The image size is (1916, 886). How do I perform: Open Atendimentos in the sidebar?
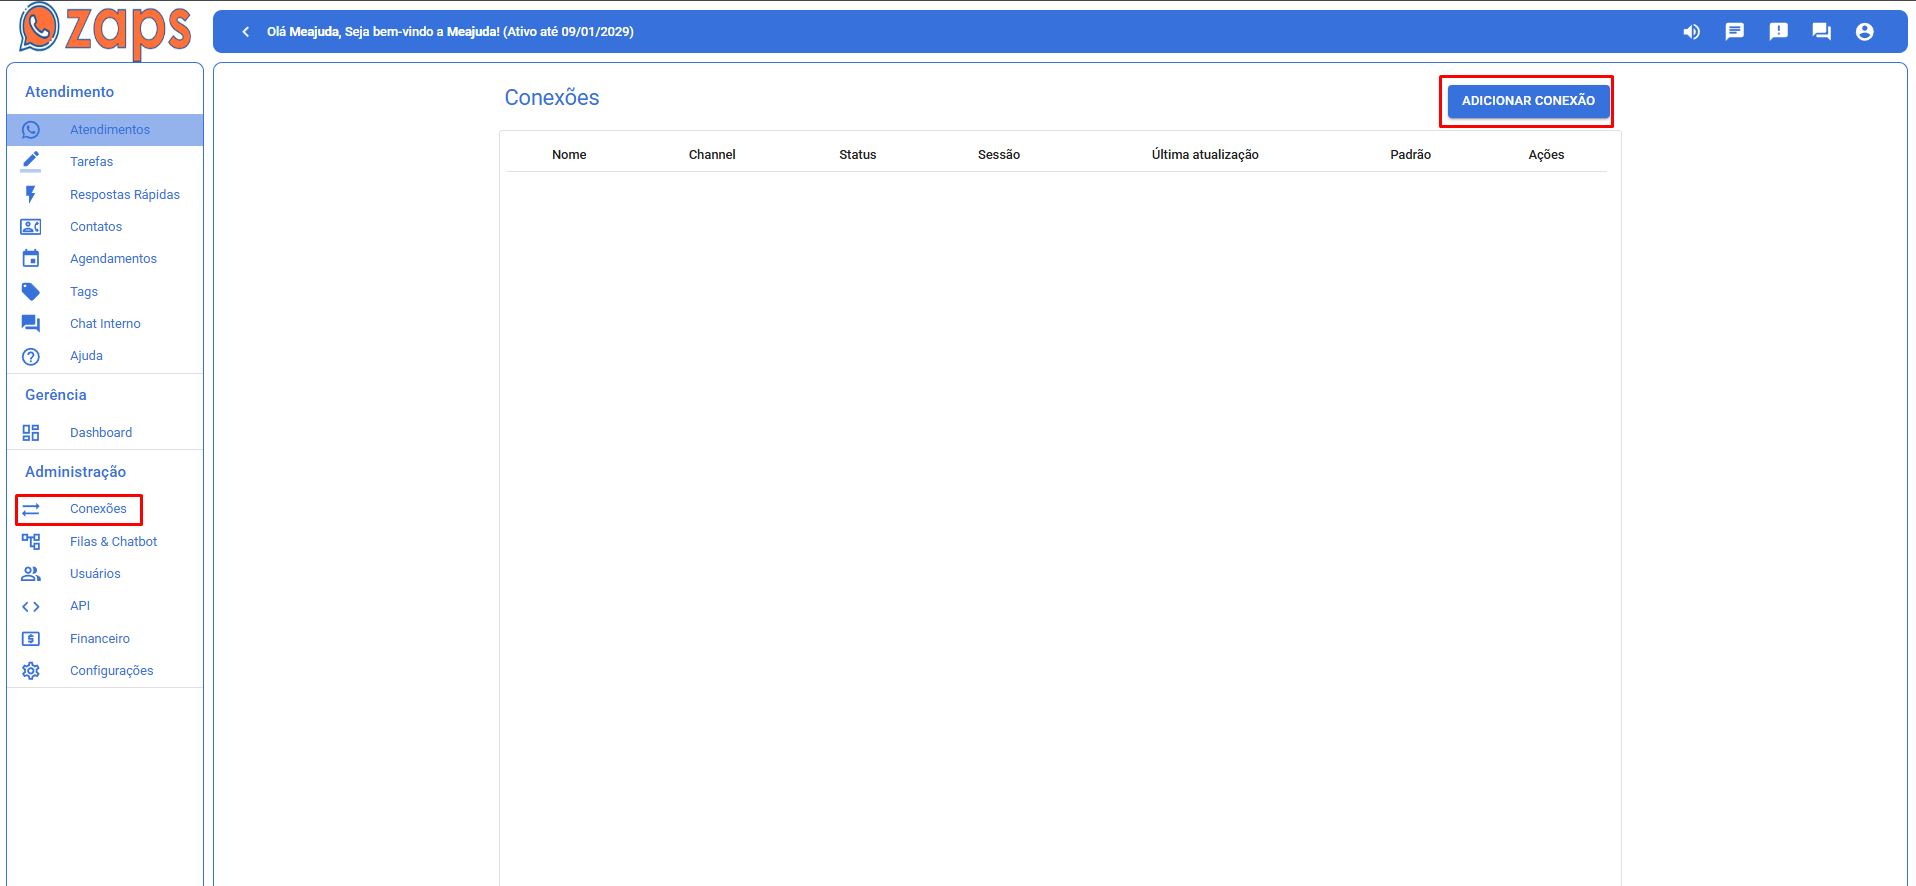pos(110,130)
